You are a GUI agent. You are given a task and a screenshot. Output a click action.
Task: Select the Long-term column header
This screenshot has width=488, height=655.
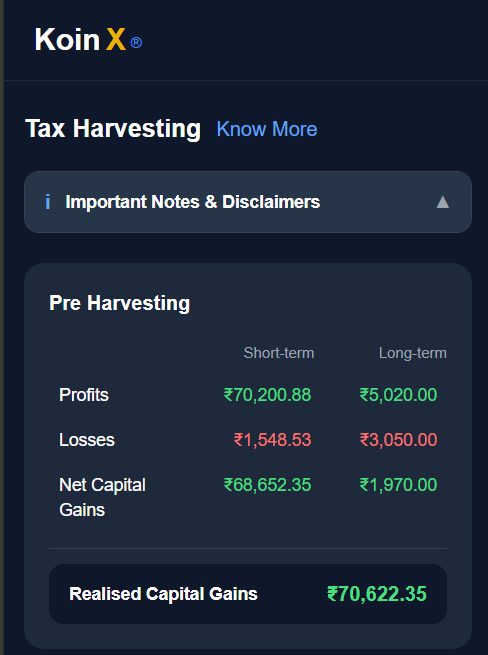tap(413, 353)
